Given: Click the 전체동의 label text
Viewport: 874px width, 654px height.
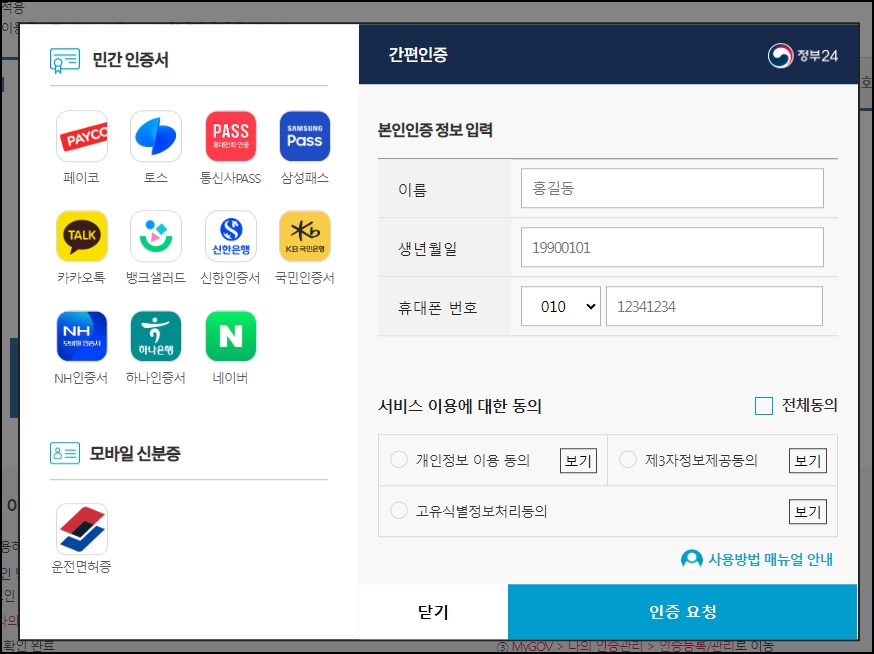Looking at the screenshot, I should (x=809, y=405).
